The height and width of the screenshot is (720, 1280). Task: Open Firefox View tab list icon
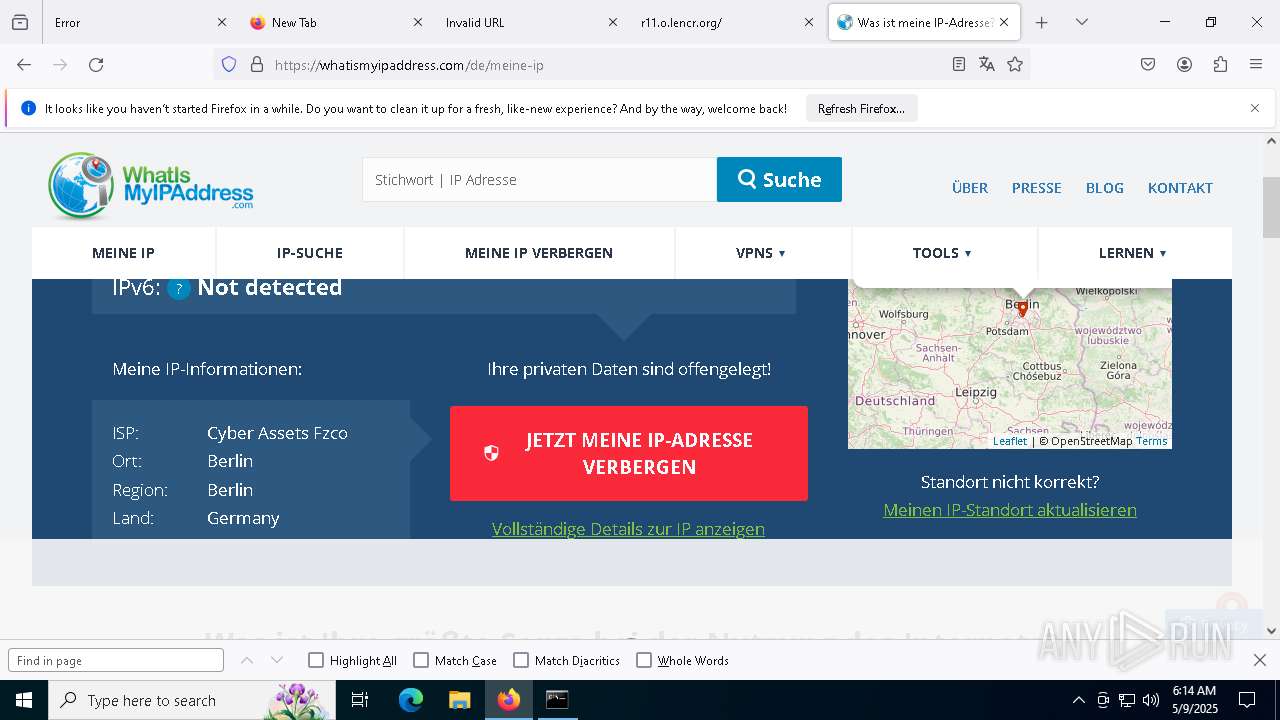click(x=20, y=22)
